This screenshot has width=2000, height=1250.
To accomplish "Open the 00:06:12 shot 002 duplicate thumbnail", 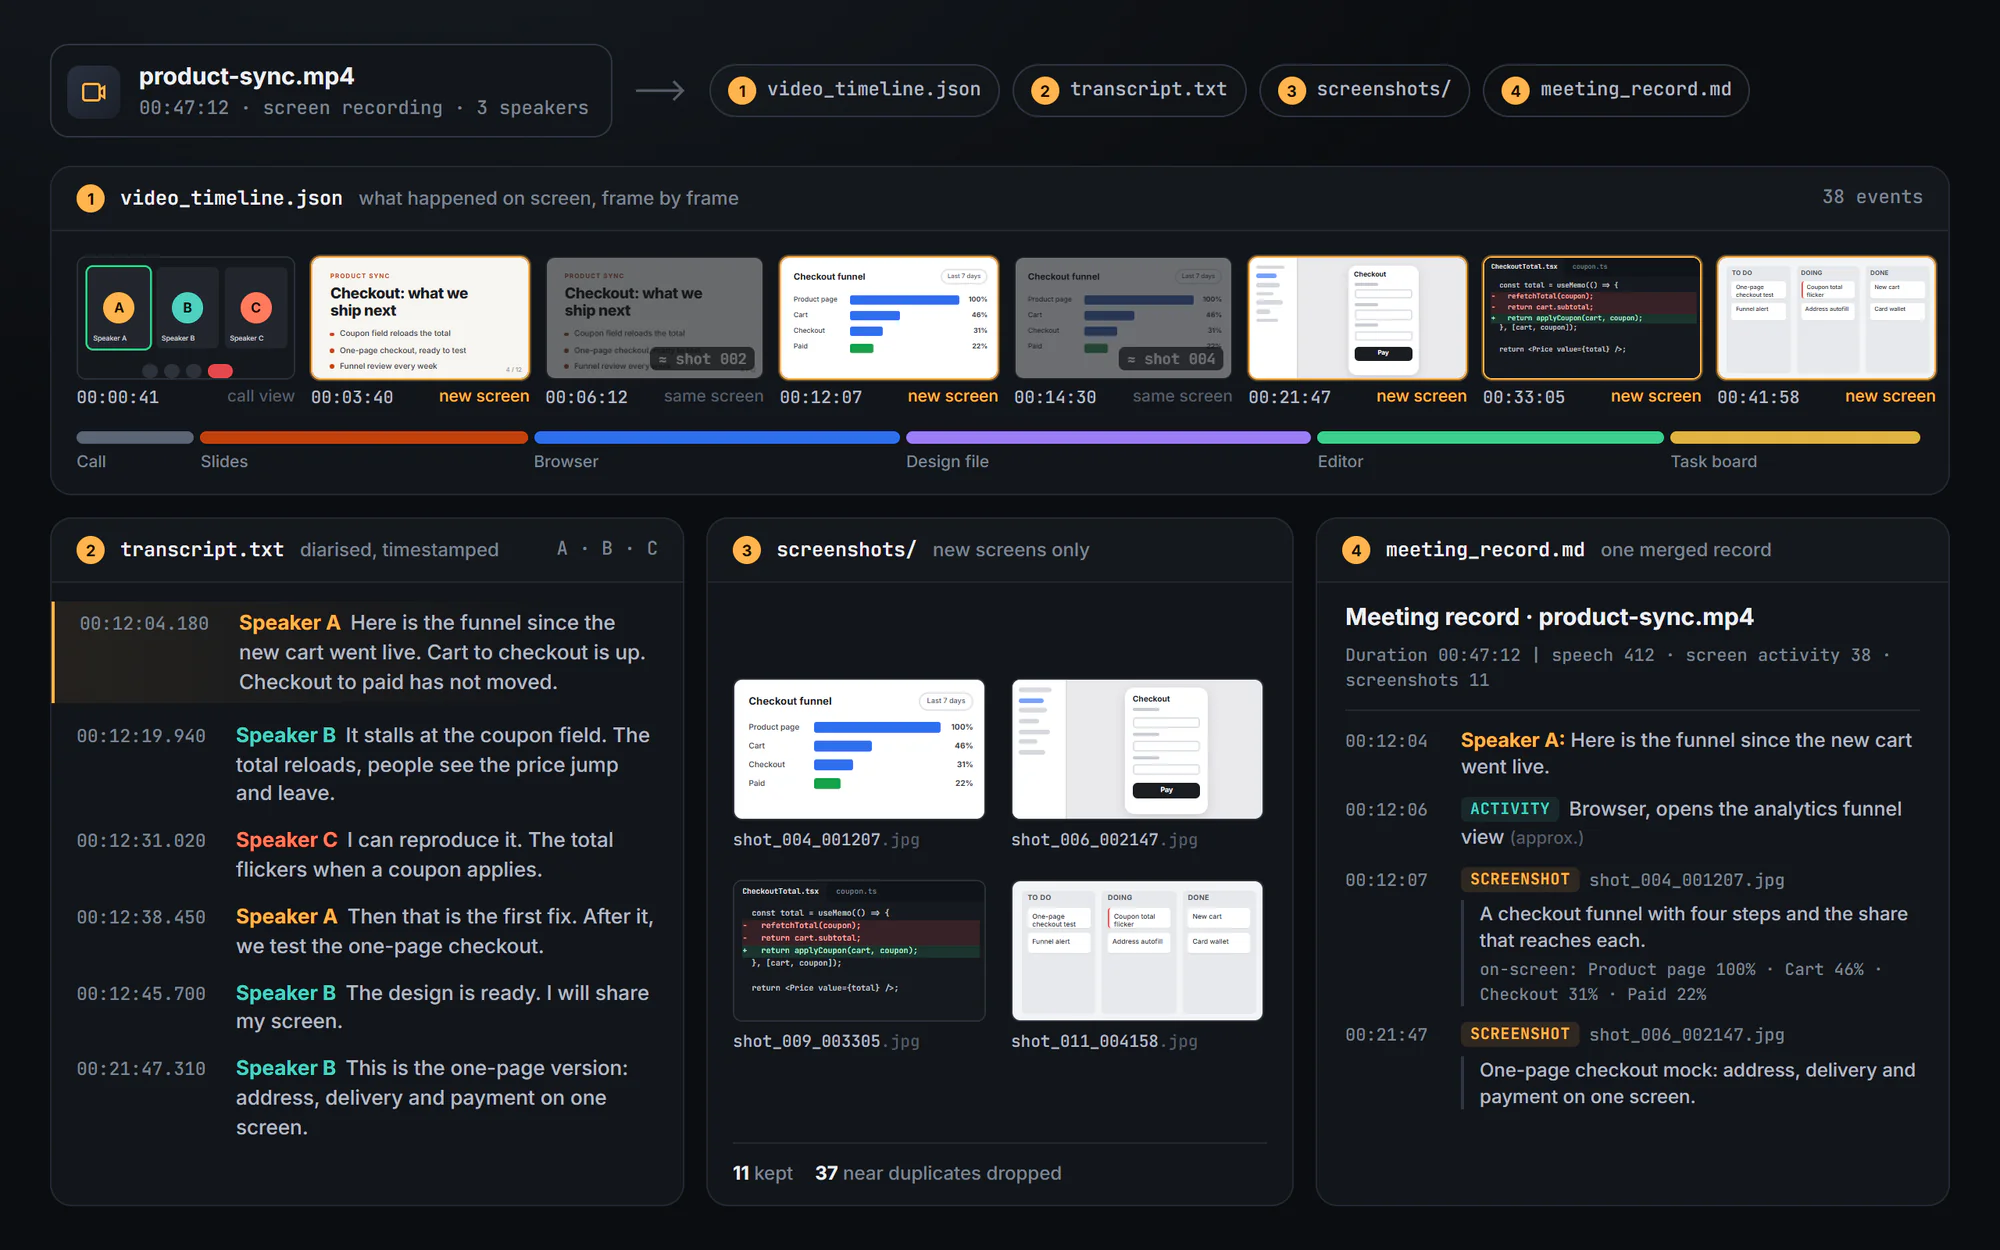I will point(654,318).
